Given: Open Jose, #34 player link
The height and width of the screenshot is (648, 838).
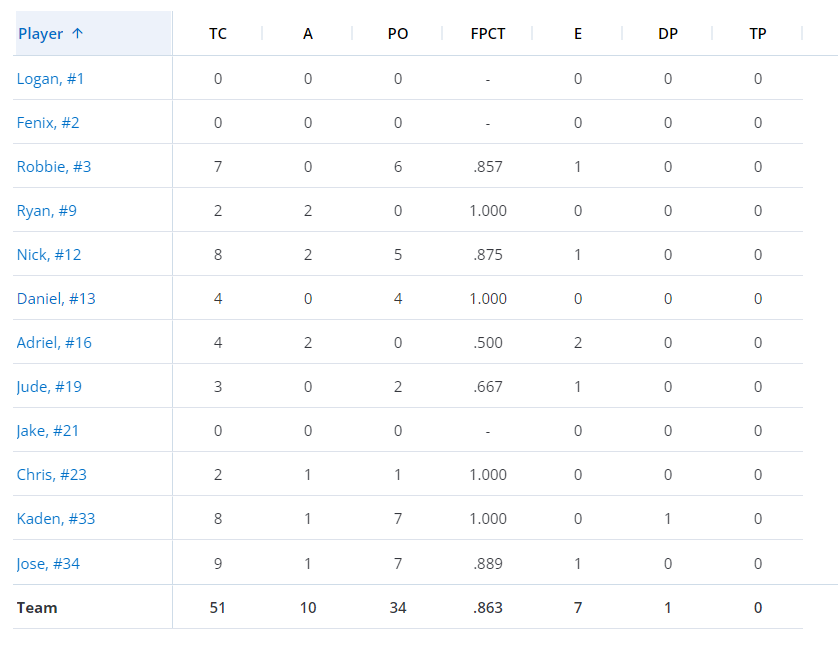Looking at the screenshot, I should [x=48, y=564].
